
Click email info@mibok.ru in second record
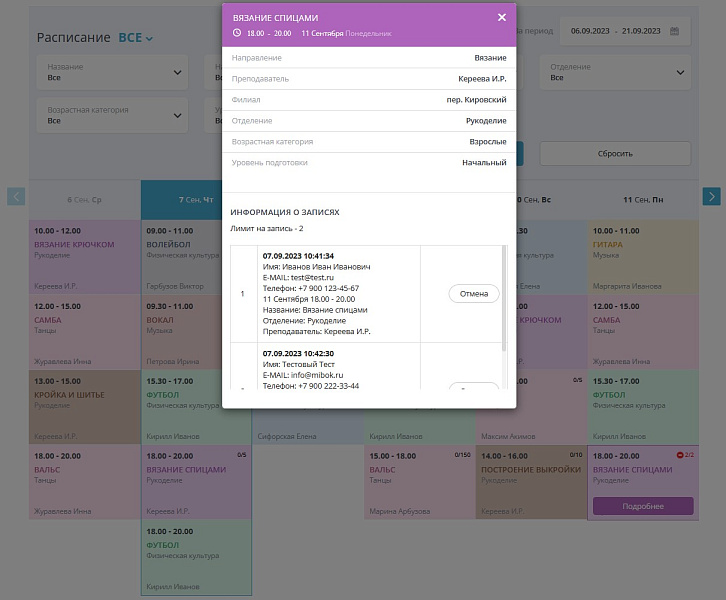317,375
